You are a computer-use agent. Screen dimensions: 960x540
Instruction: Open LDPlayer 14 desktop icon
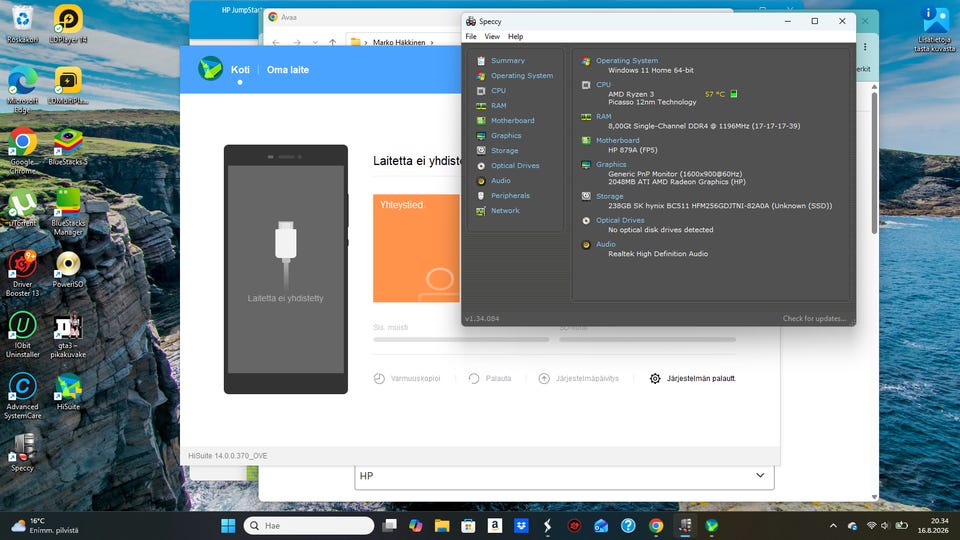coord(68,24)
